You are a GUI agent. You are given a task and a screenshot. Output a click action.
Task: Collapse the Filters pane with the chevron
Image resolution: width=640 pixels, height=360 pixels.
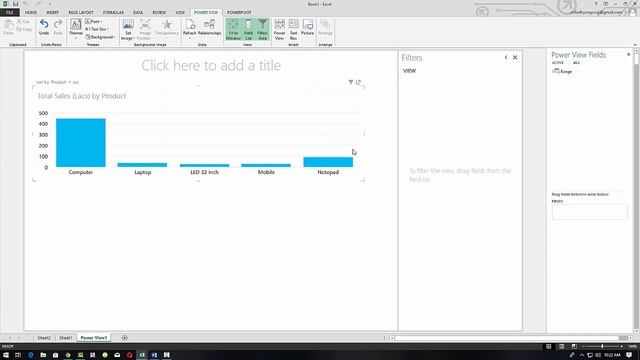(506, 58)
